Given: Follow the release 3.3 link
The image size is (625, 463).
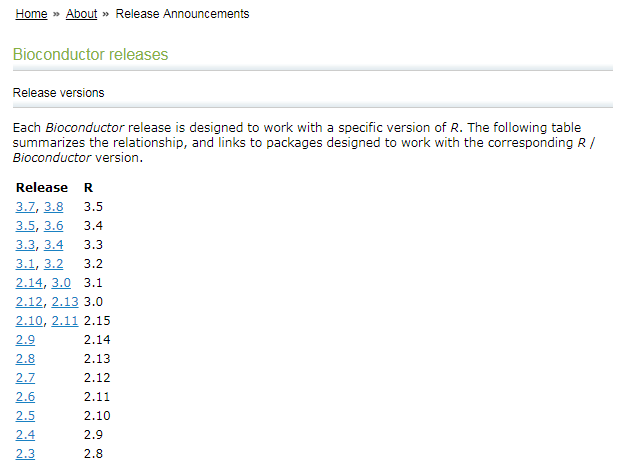Looking at the screenshot, I should [x=26, y=245].
